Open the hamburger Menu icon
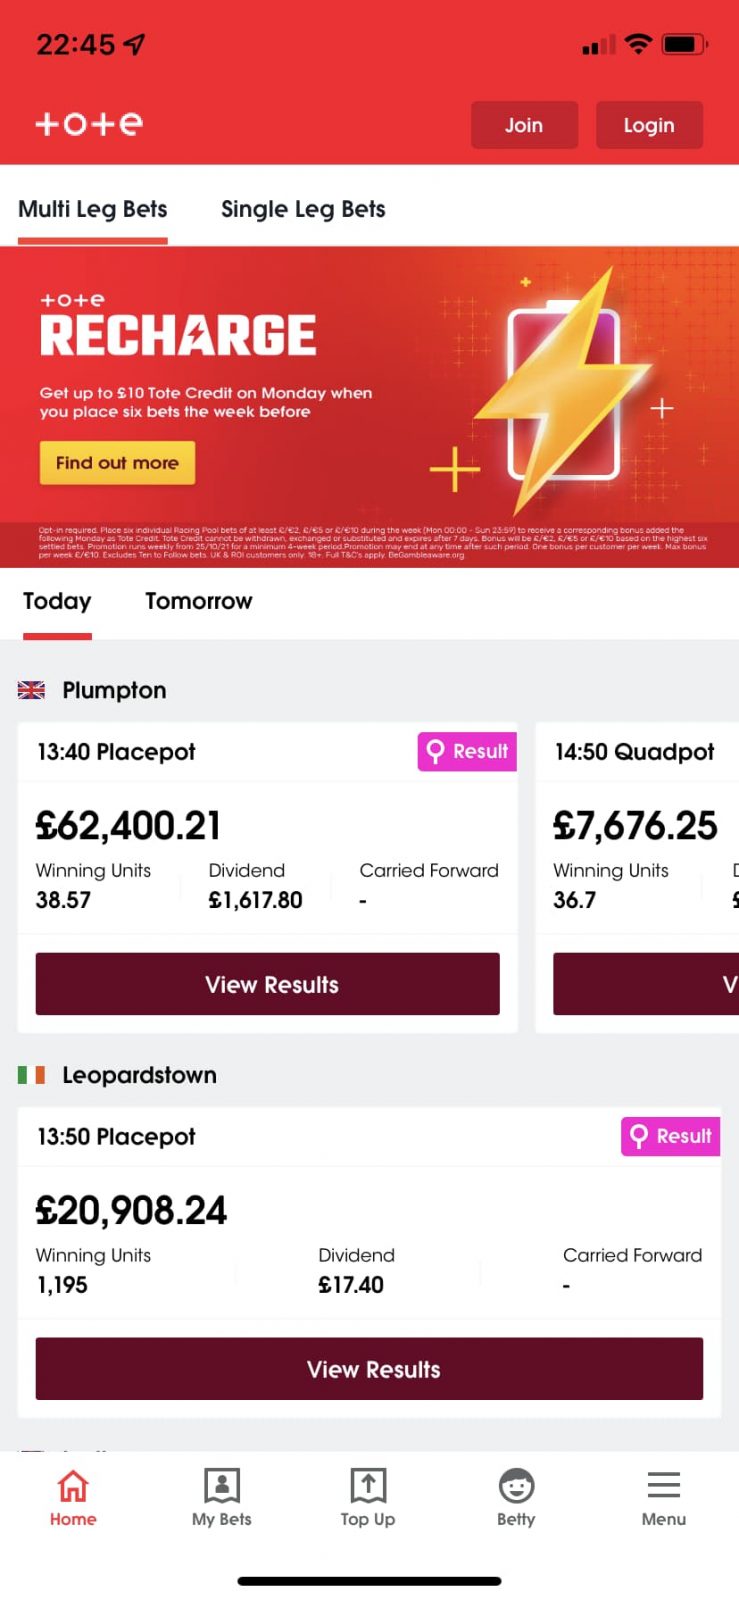This screenshot has height=1600, width=739. pyautogui.click(x=663, y=1487)
